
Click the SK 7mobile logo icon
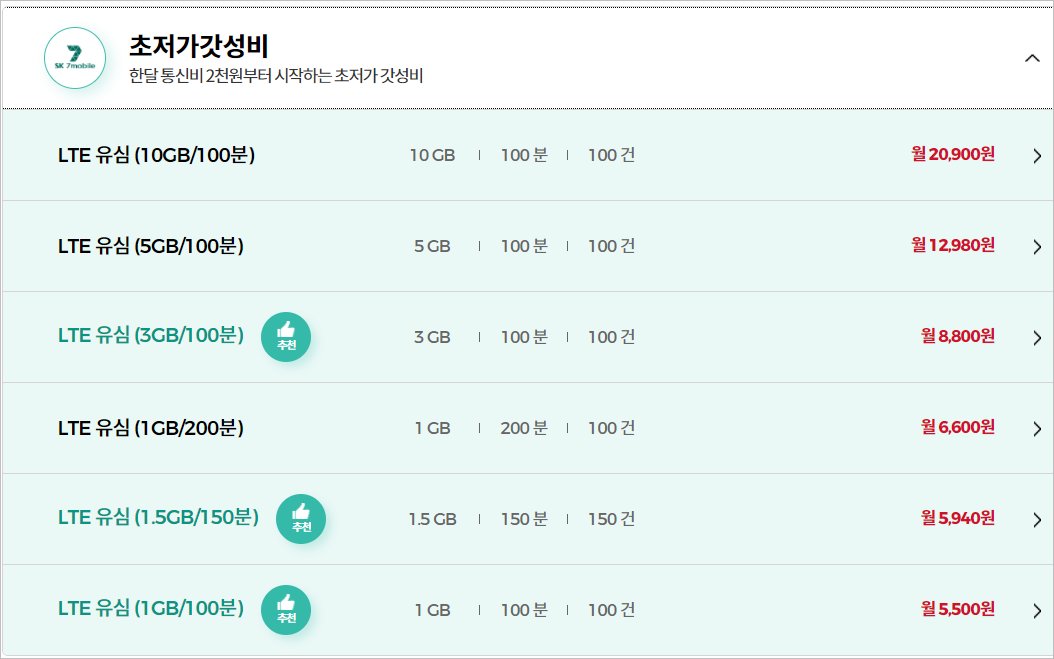pyautogui.click(x=75, y=58)
